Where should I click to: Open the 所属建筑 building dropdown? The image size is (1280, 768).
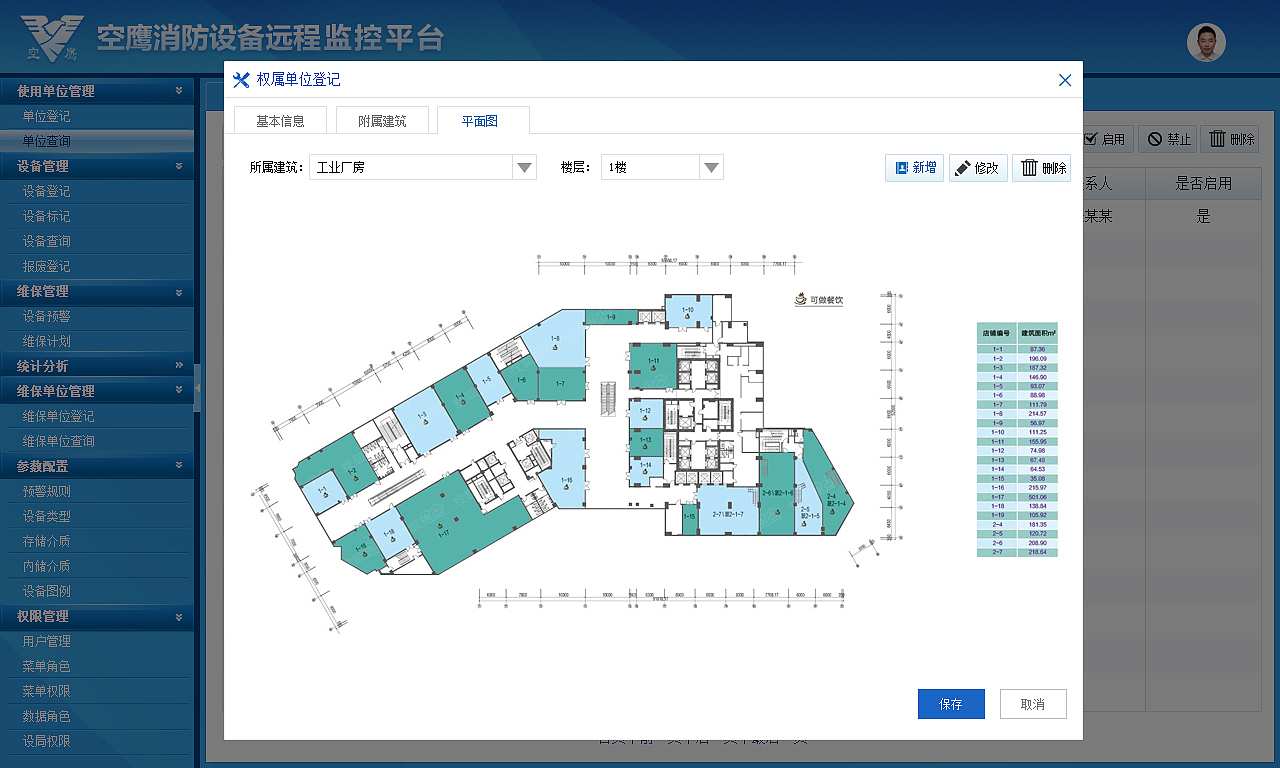point(524,167)
